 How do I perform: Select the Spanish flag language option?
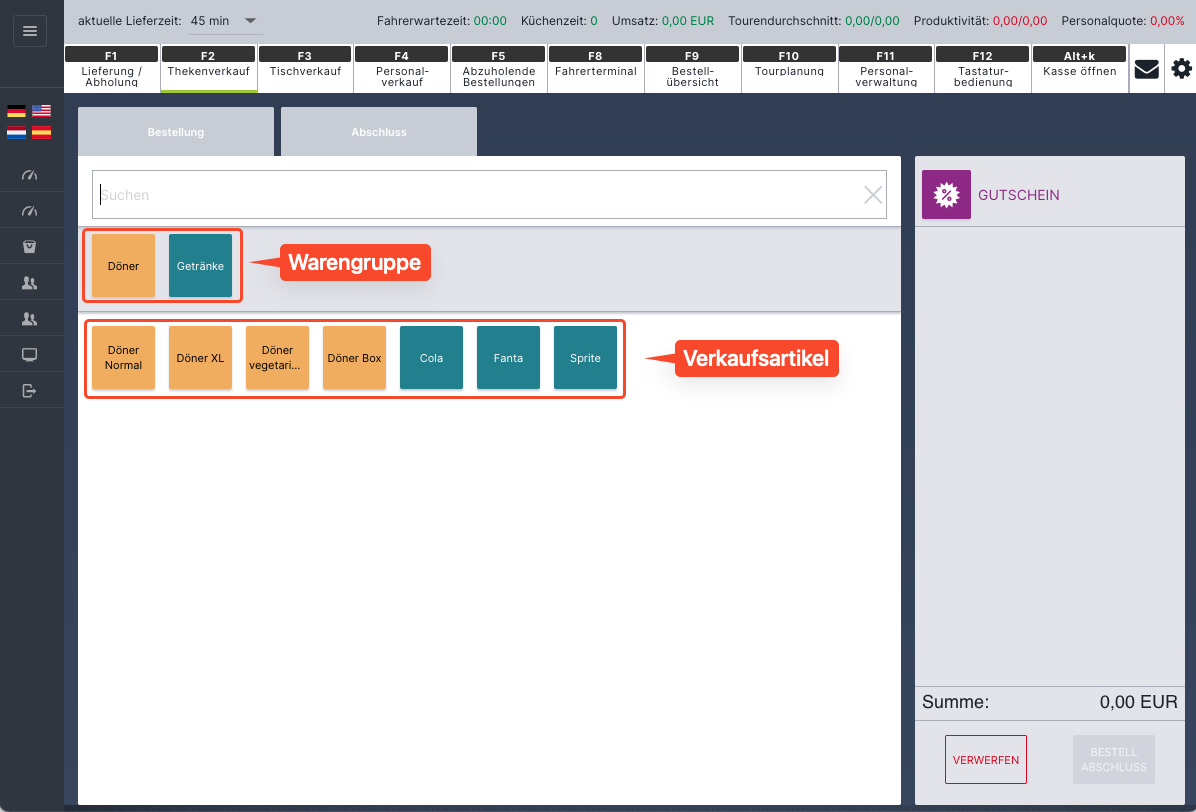(x=41, y=132)
